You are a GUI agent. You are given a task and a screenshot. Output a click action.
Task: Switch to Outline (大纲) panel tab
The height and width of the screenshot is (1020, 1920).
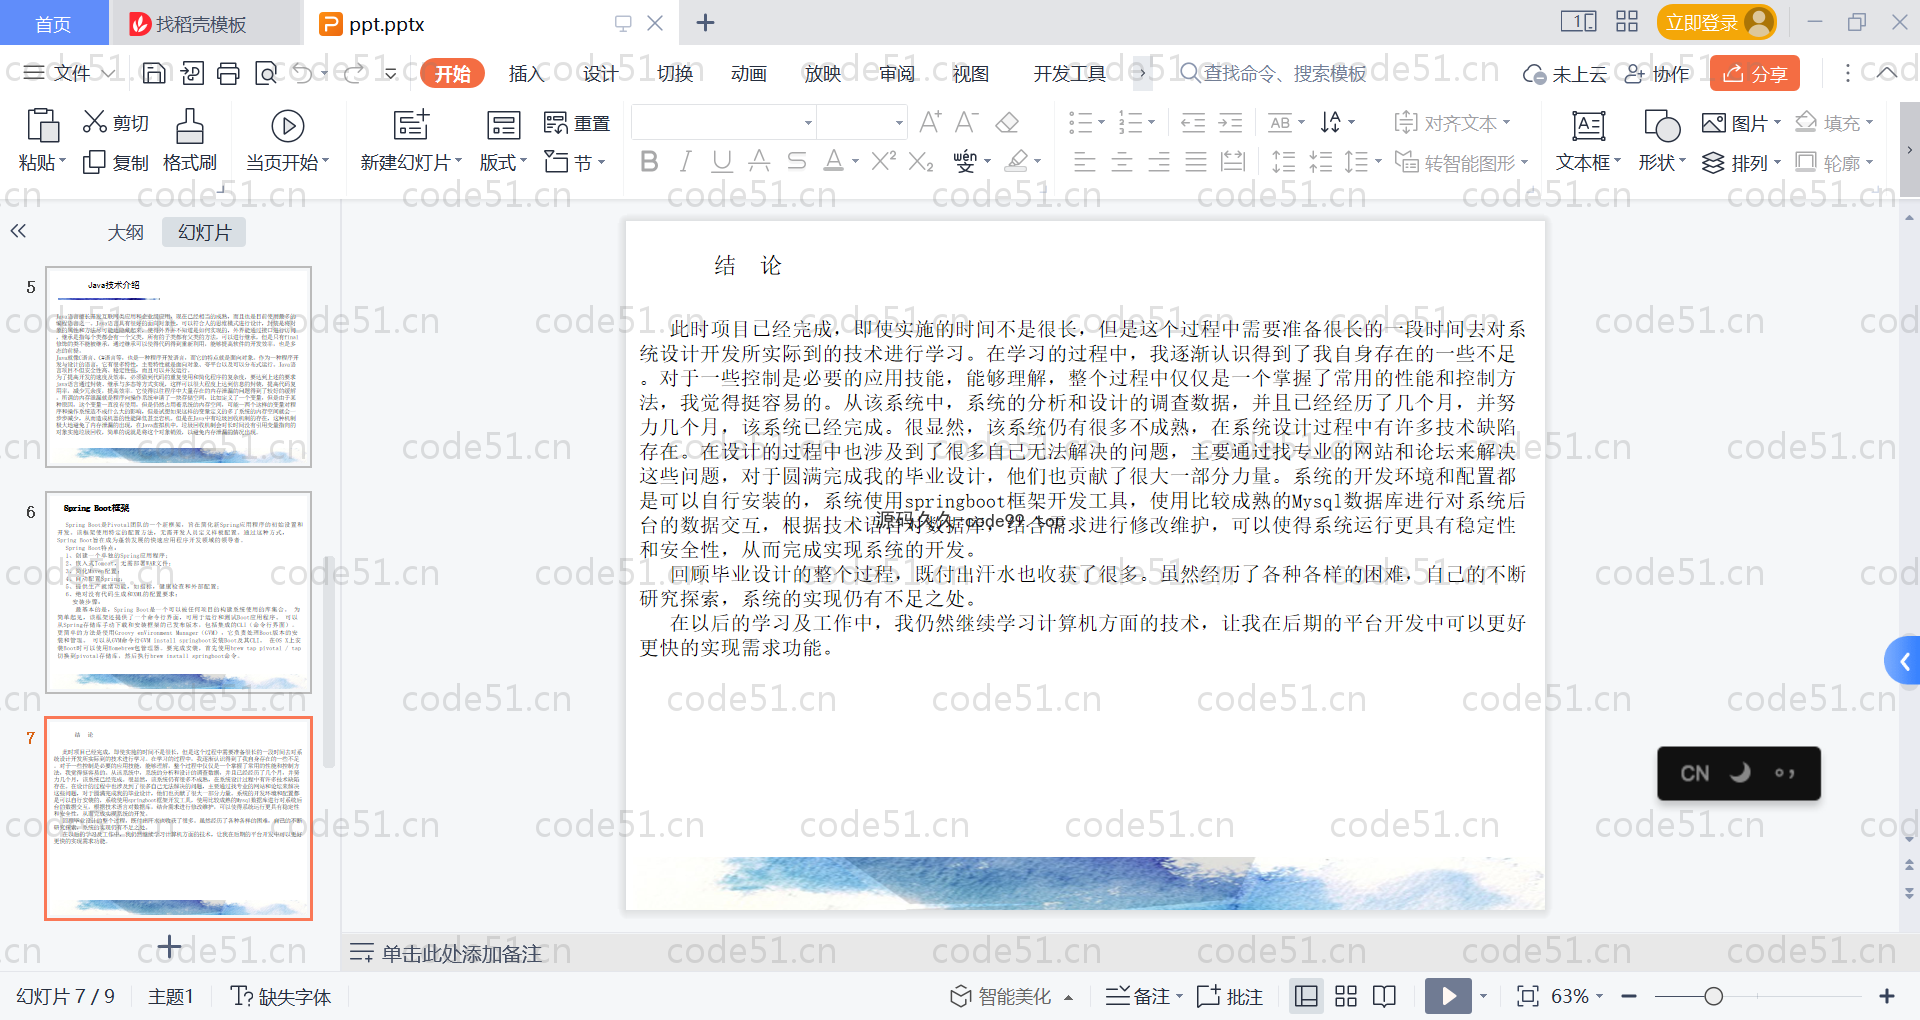click(126, 232)
